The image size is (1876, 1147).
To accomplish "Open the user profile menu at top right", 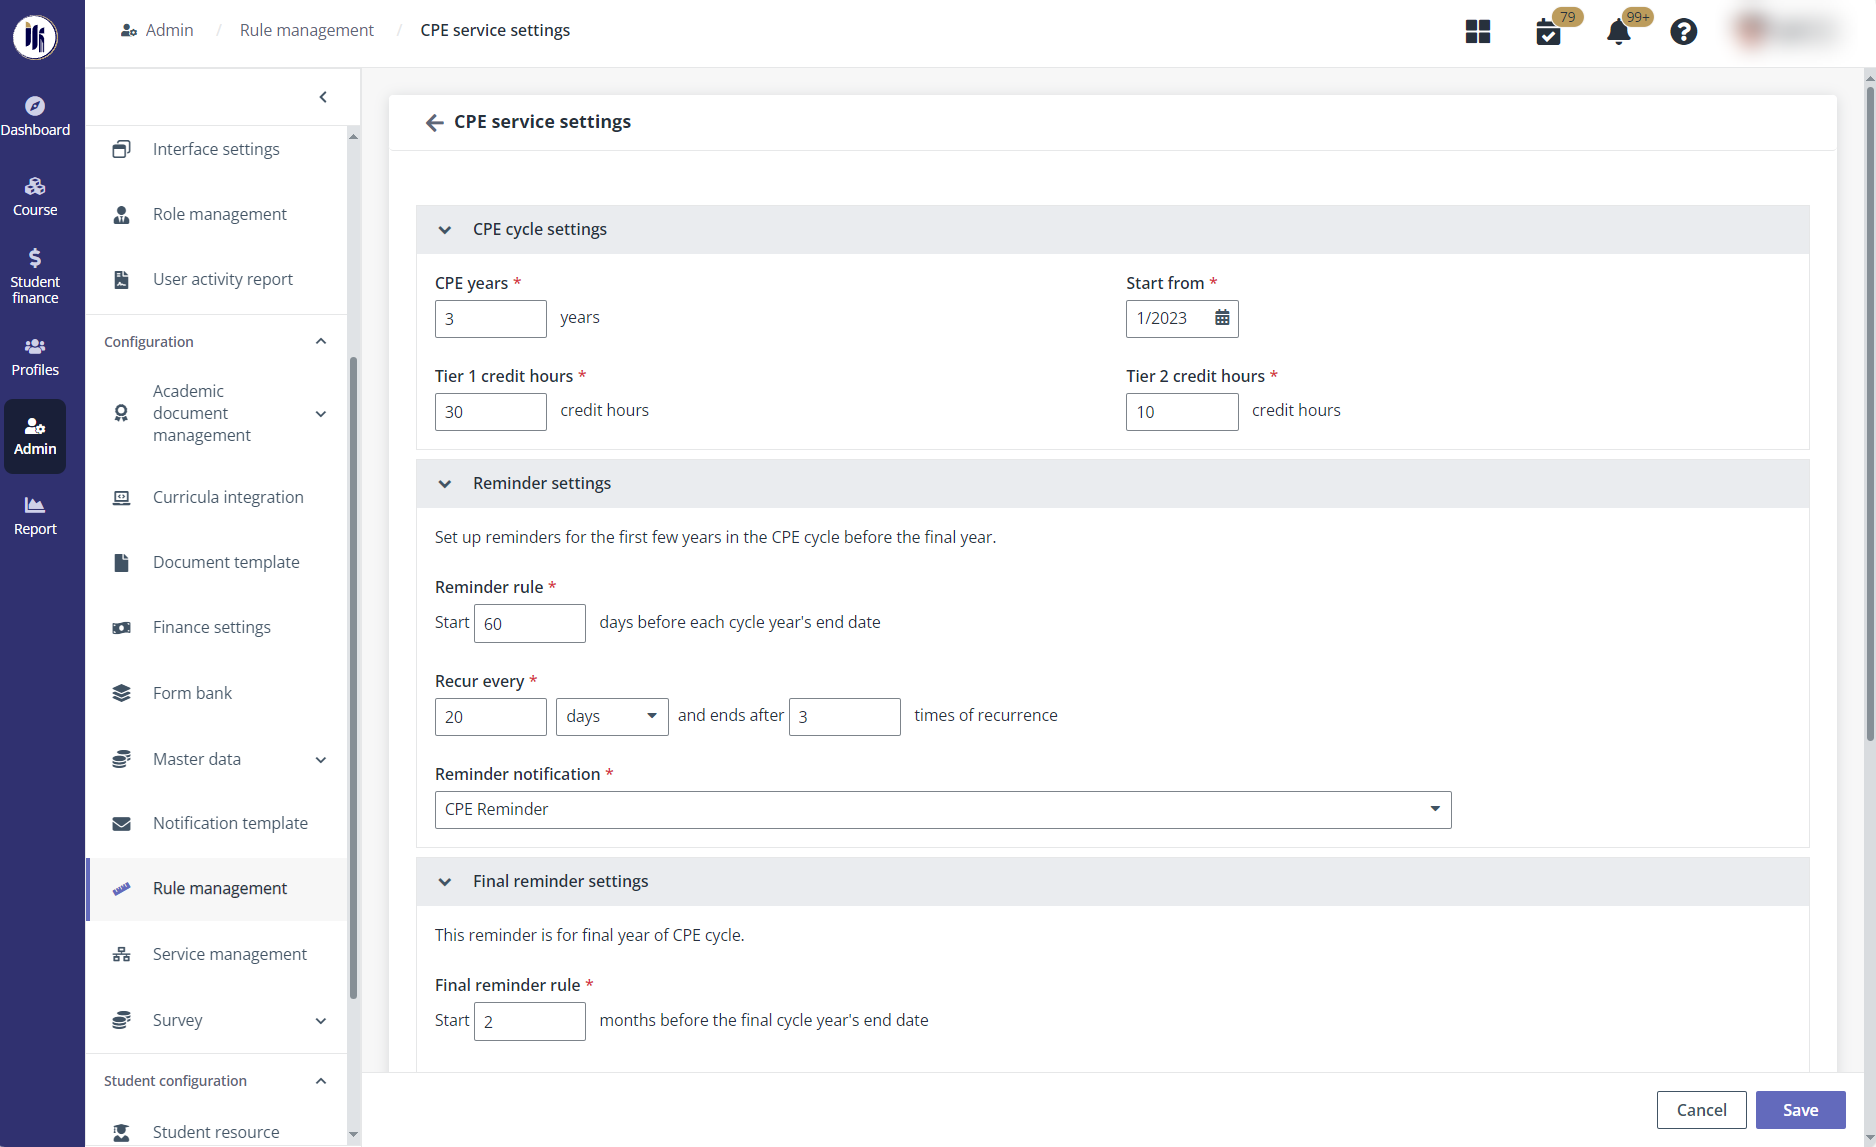I will pyautogui.click(x=1789, y=31).
